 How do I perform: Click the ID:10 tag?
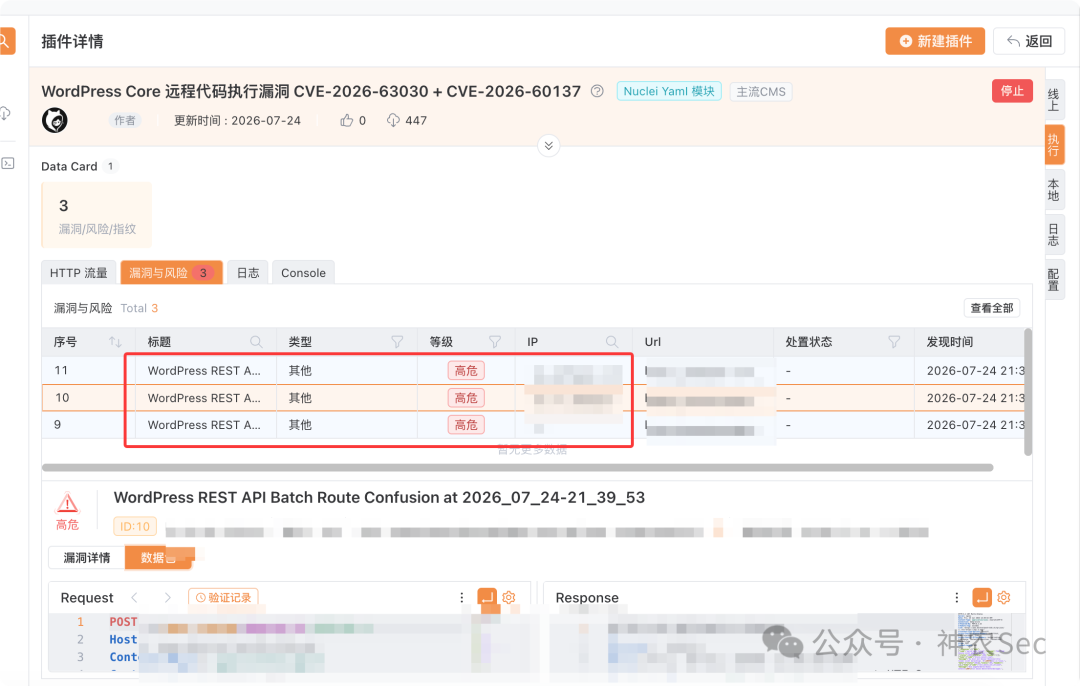135,526
